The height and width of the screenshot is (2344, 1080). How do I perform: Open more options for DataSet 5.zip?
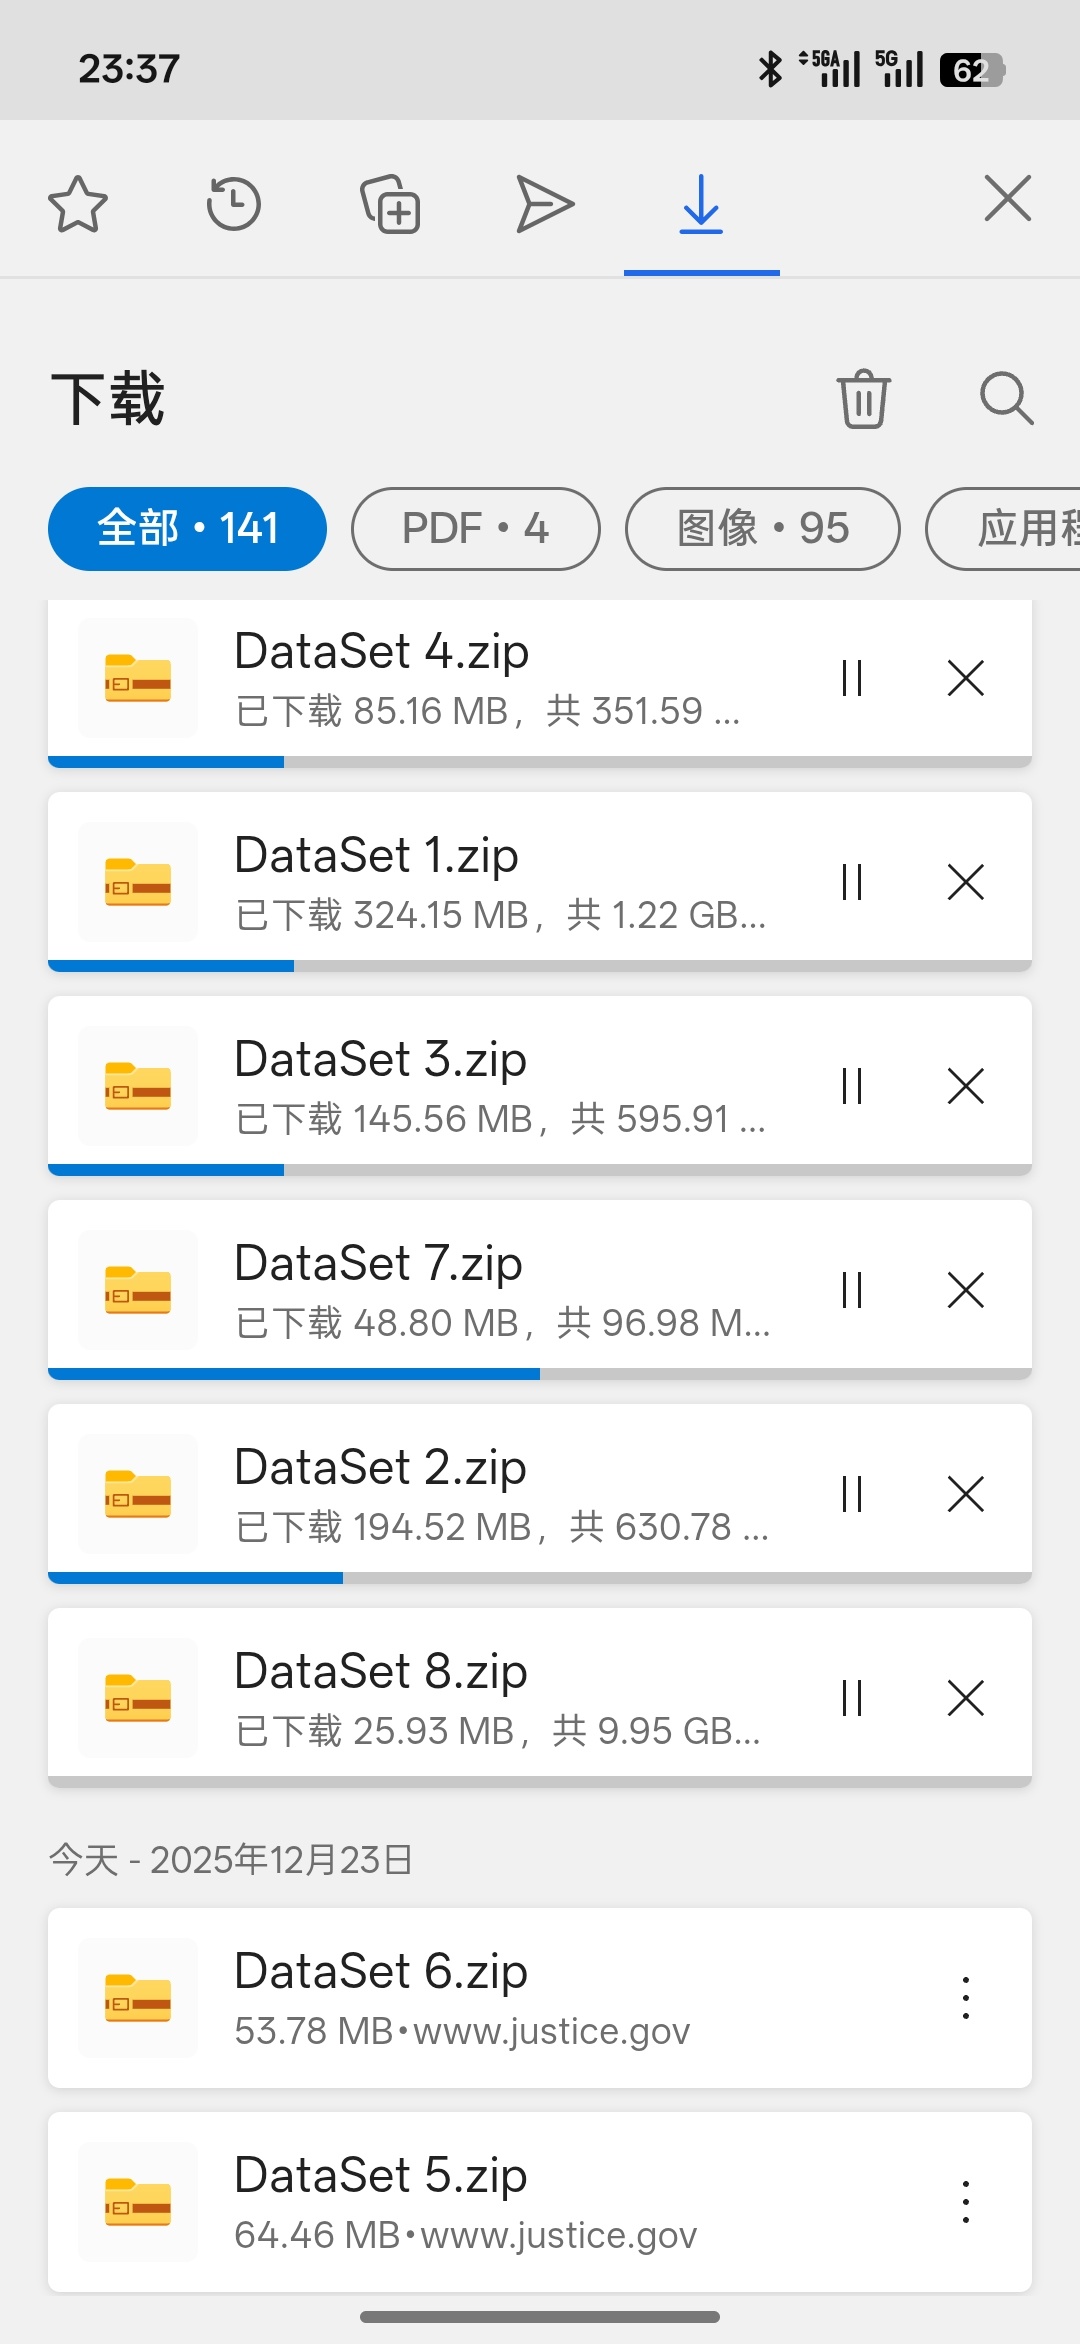click(966, 2202)
